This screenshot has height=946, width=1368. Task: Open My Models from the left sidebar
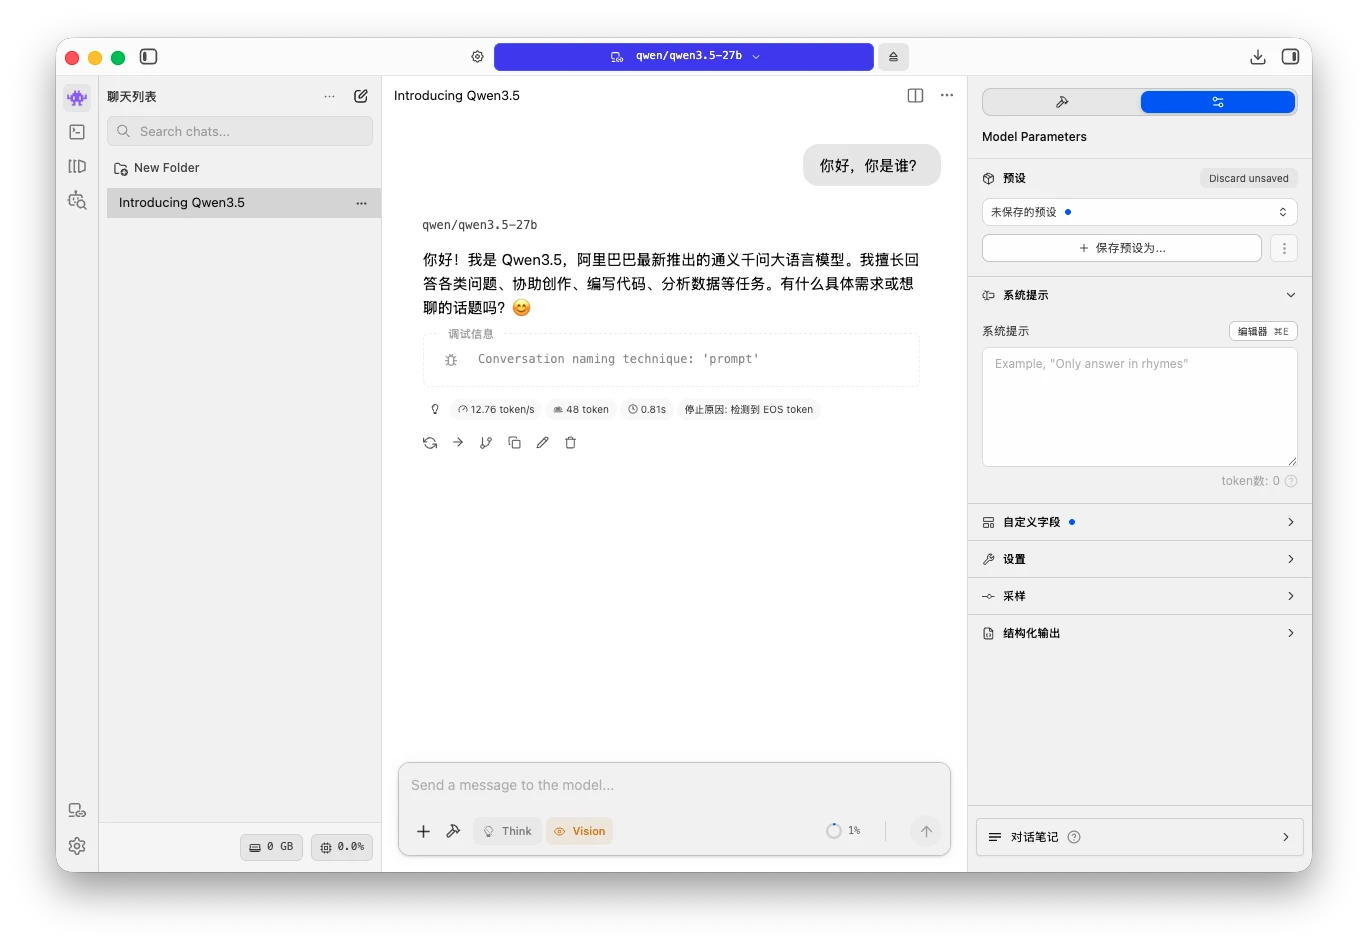pos(77,166)
